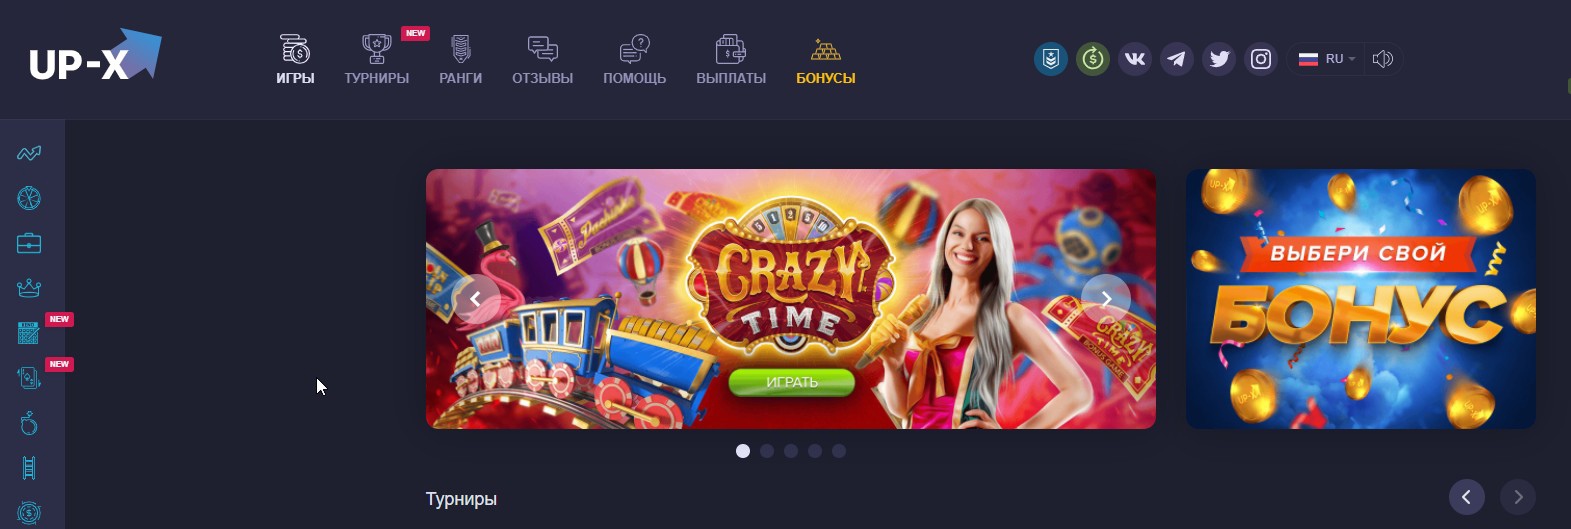1571x529 pixels.
Task: Expand the RU language dropdown
Action: point(1327,59)
